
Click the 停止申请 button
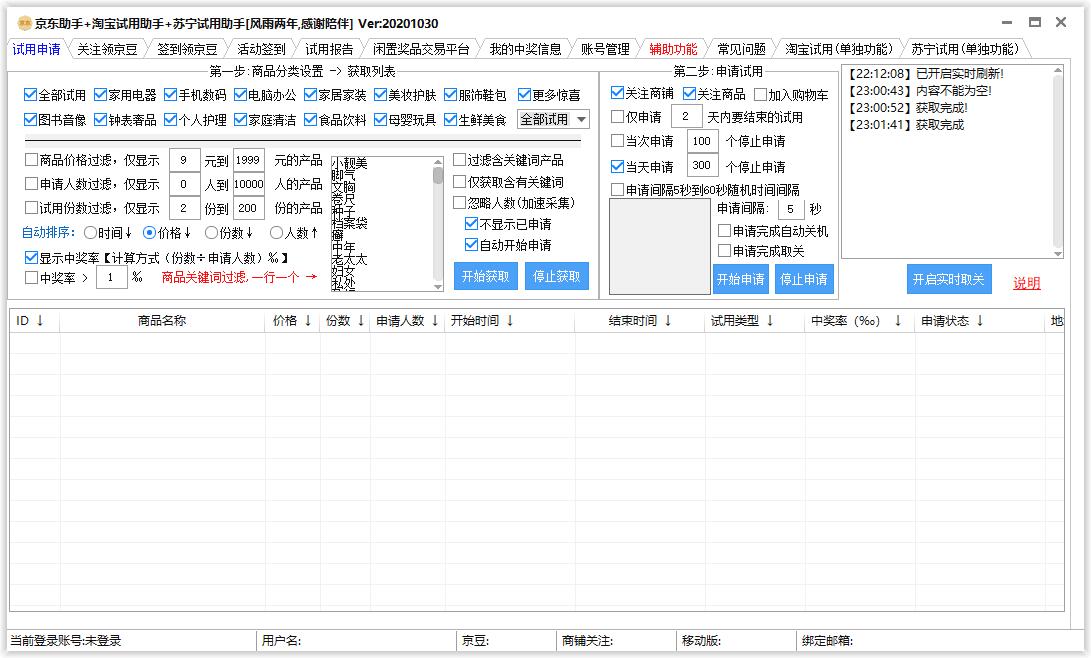(x=804, y=279)
